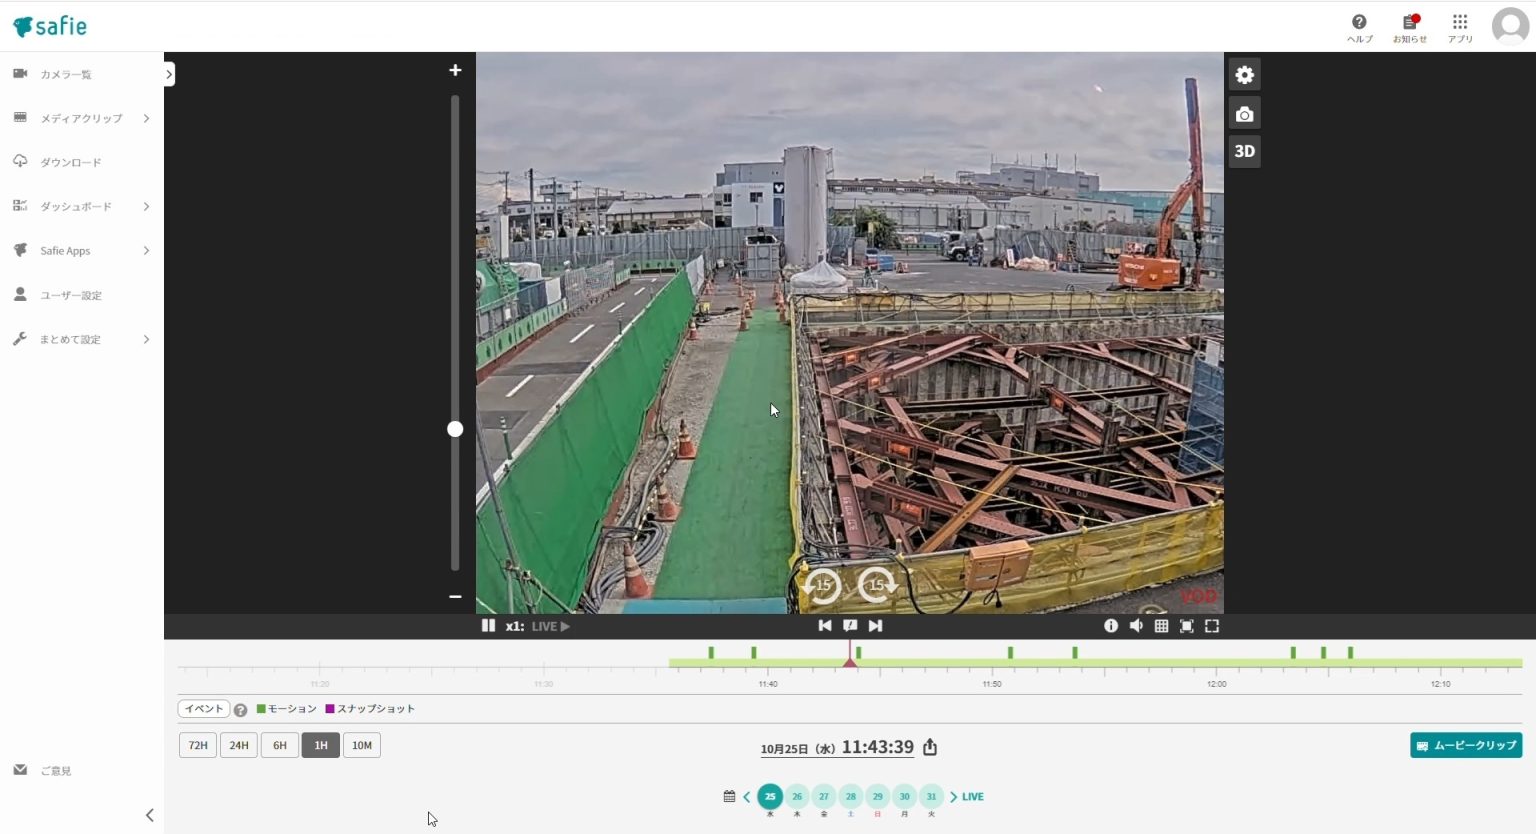Image resolution: width=1536 pixels, height=834 pixels.
Task: Toggle the イベント event filter button
Action: (x=203, y=708)
